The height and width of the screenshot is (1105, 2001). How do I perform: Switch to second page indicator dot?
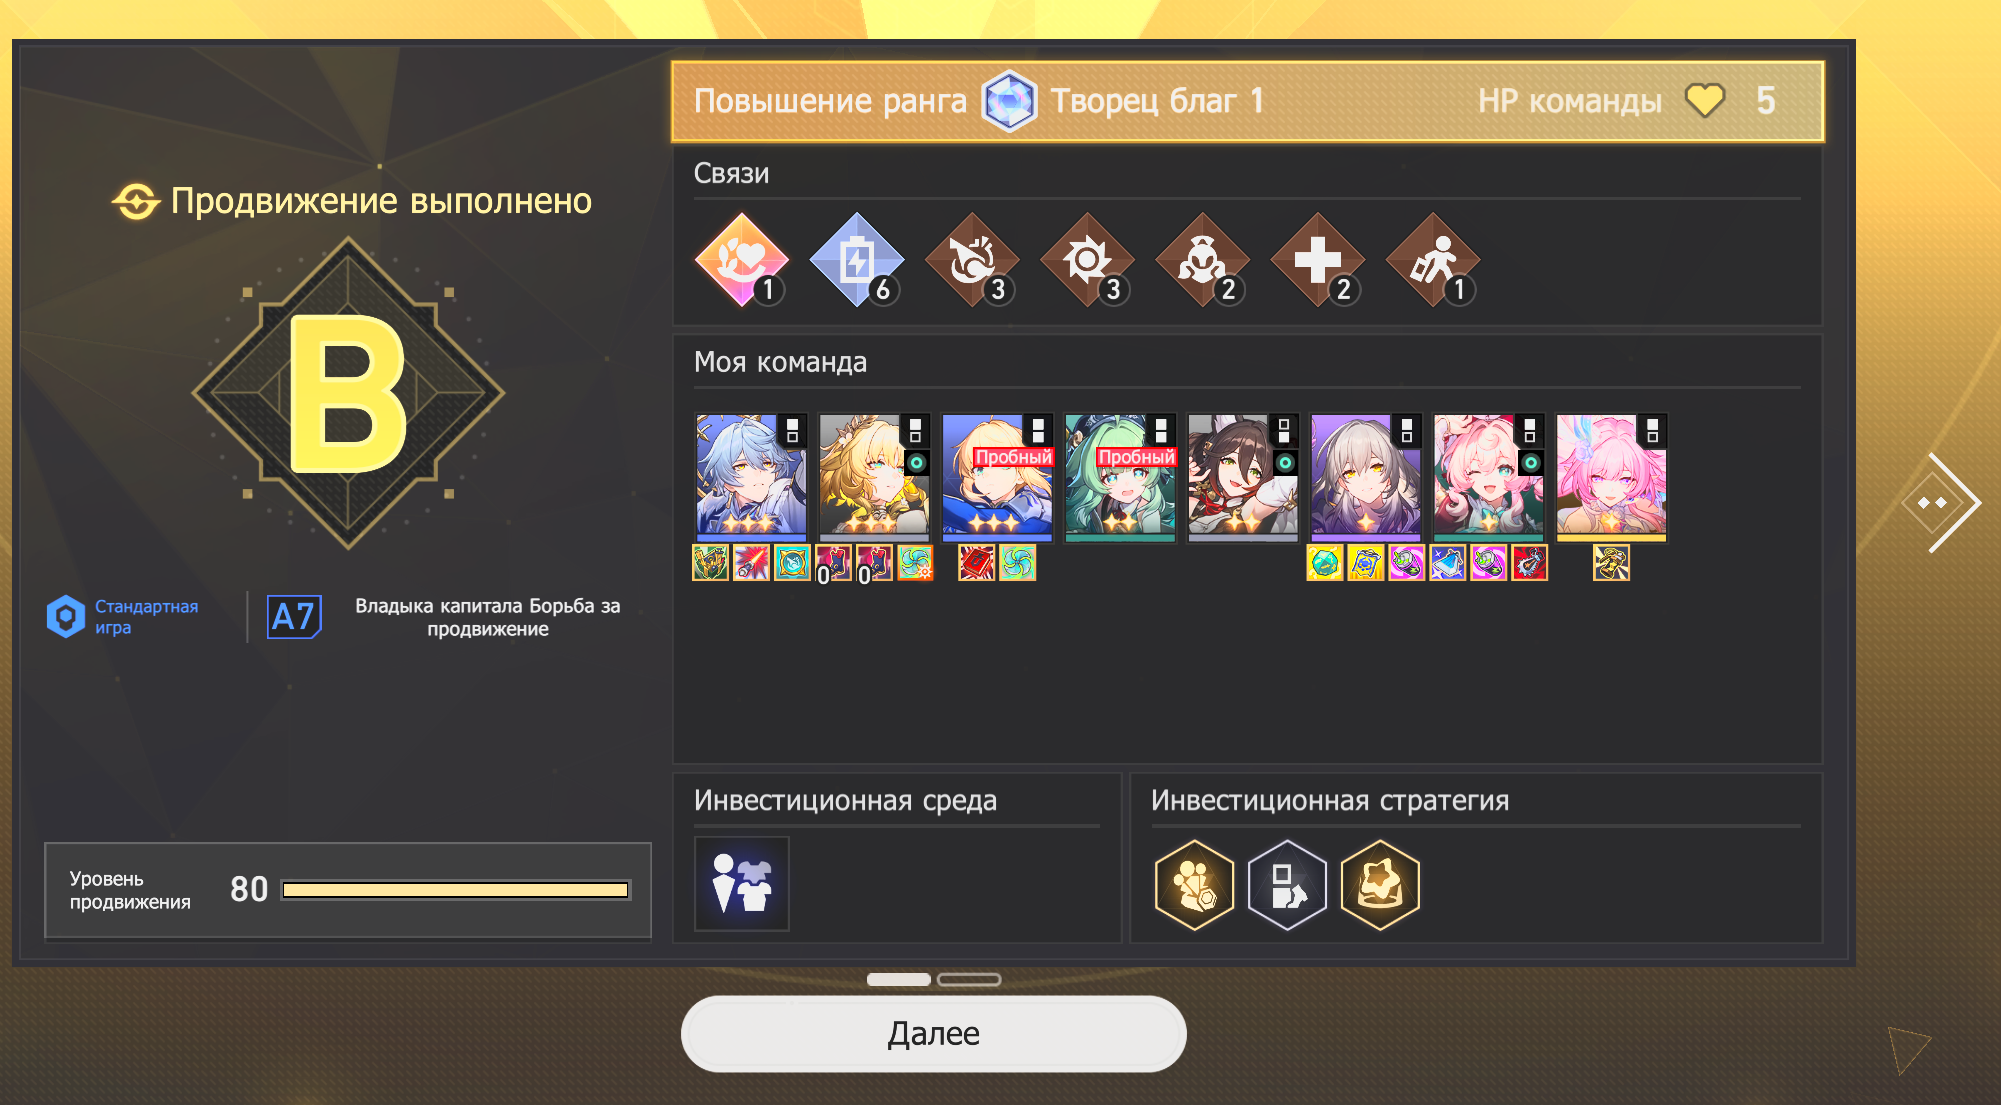(x=969, y=979)
